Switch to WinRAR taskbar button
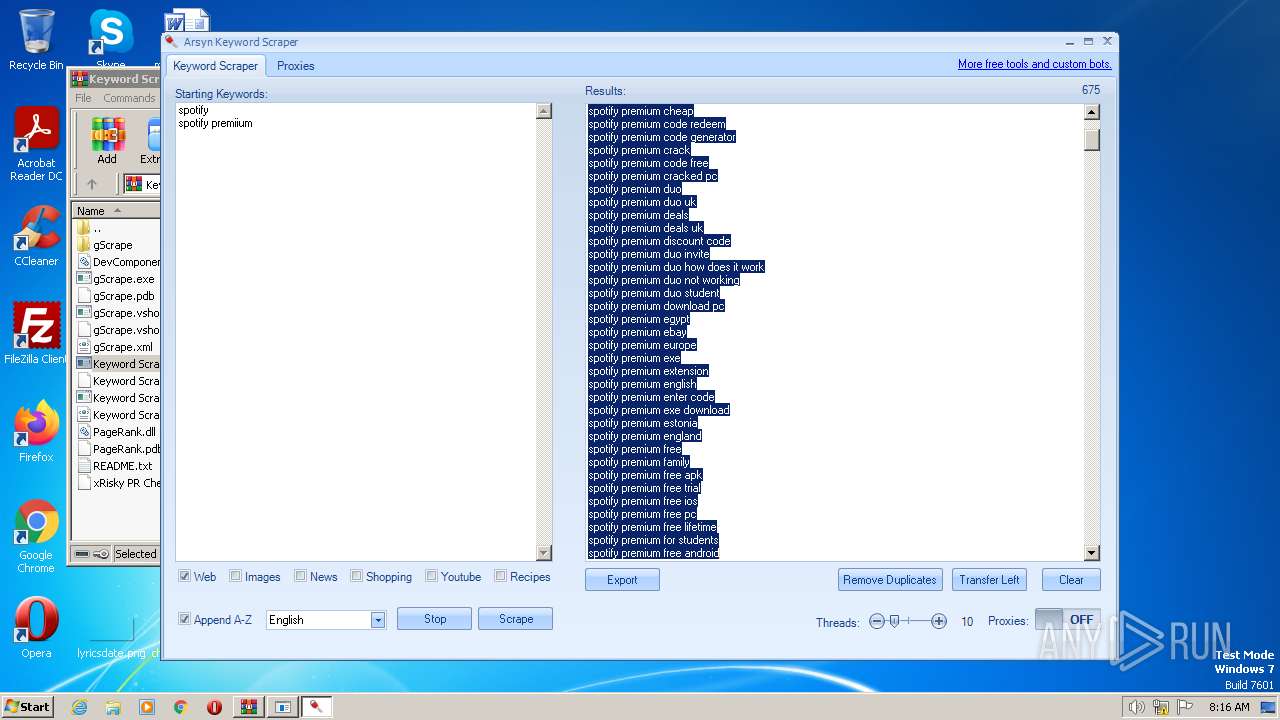1280x720 pixels. click(248, 707)
